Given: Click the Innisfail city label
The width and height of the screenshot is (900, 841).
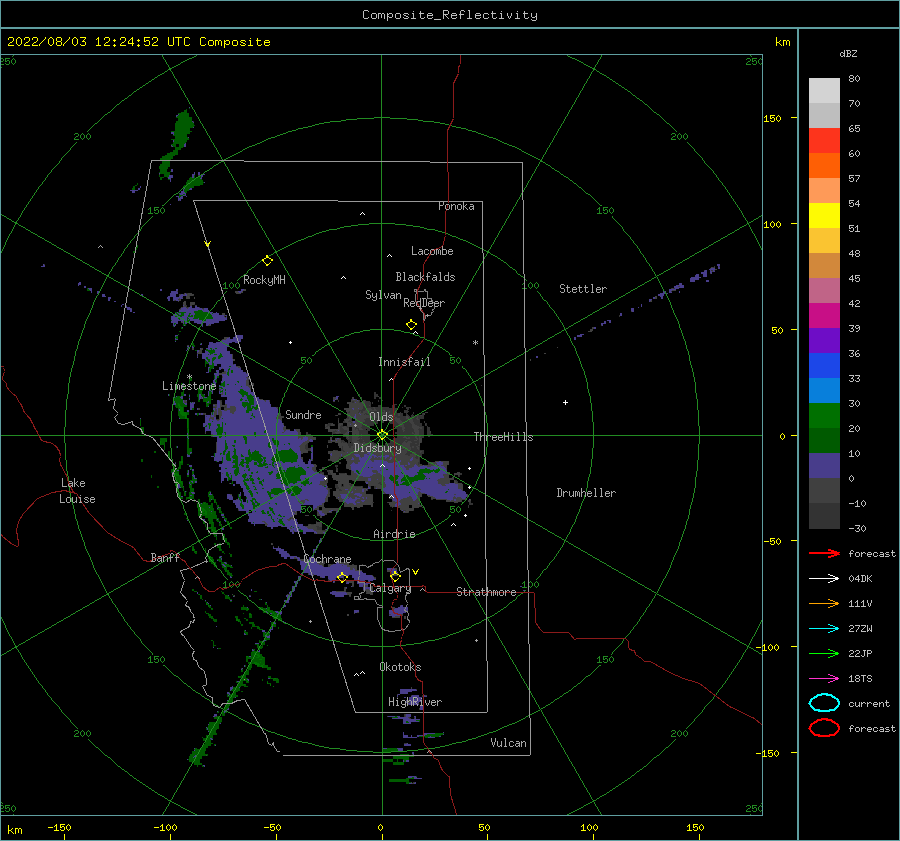Looking at the screenshot, I should pos(404,362).
